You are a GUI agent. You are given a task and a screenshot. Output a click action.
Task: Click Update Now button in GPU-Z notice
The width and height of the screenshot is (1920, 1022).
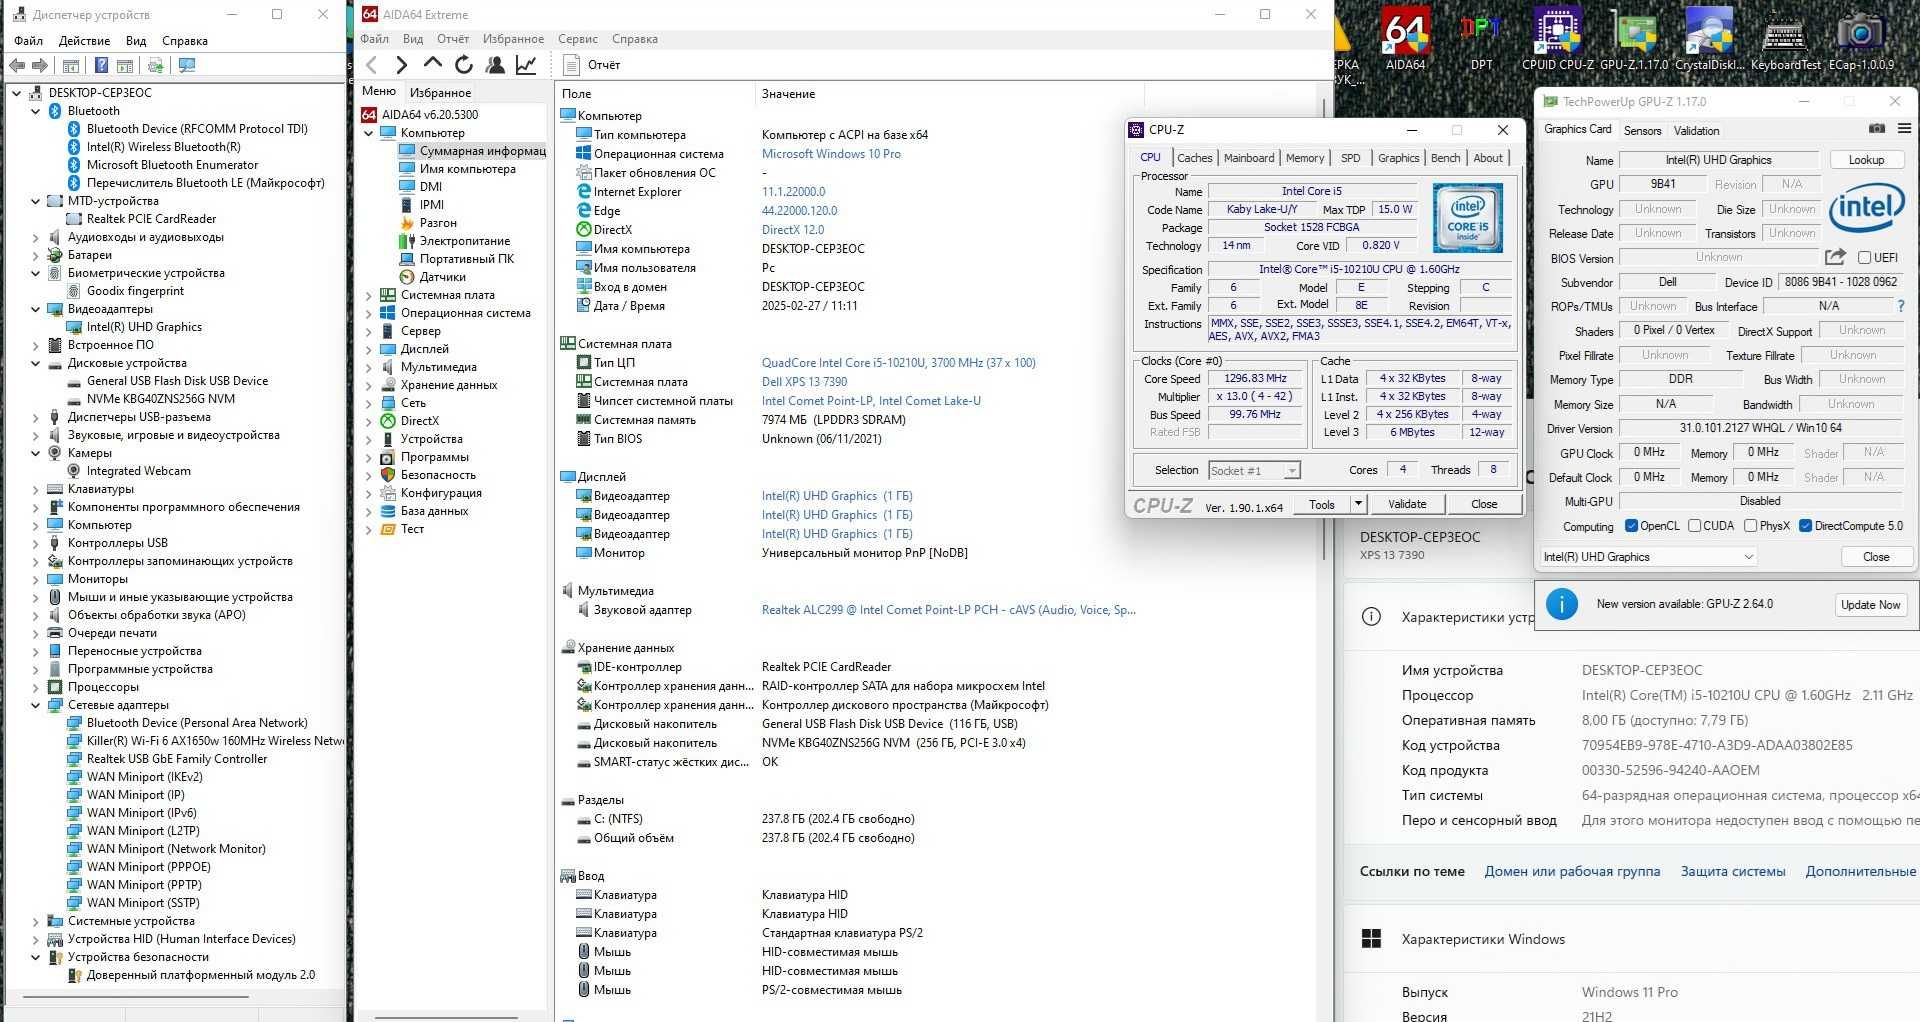pyautogui.click(x=1871, y=605)
